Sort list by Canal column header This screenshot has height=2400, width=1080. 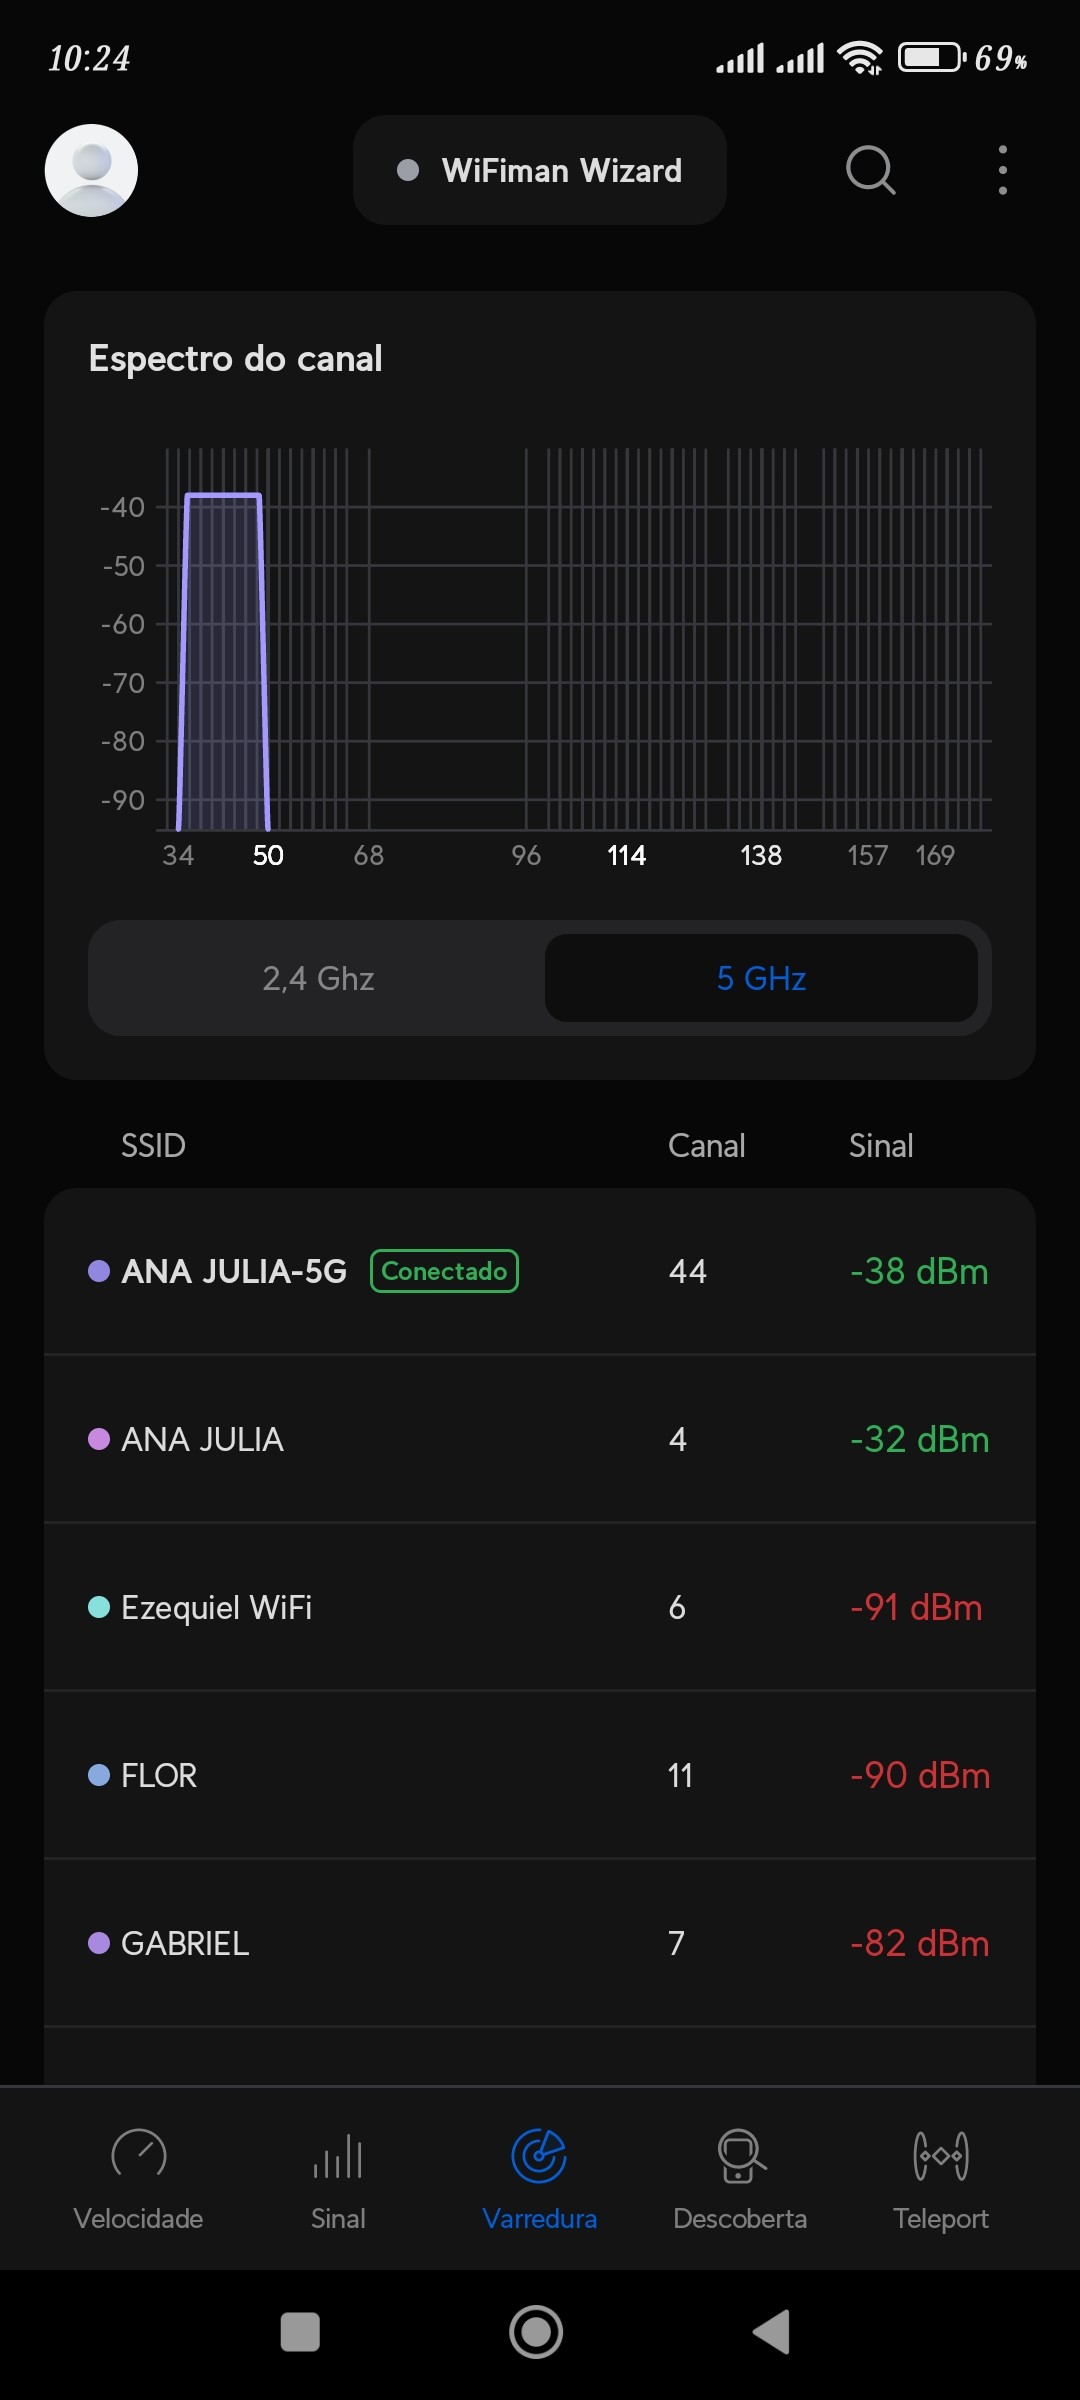(706, 1145)
